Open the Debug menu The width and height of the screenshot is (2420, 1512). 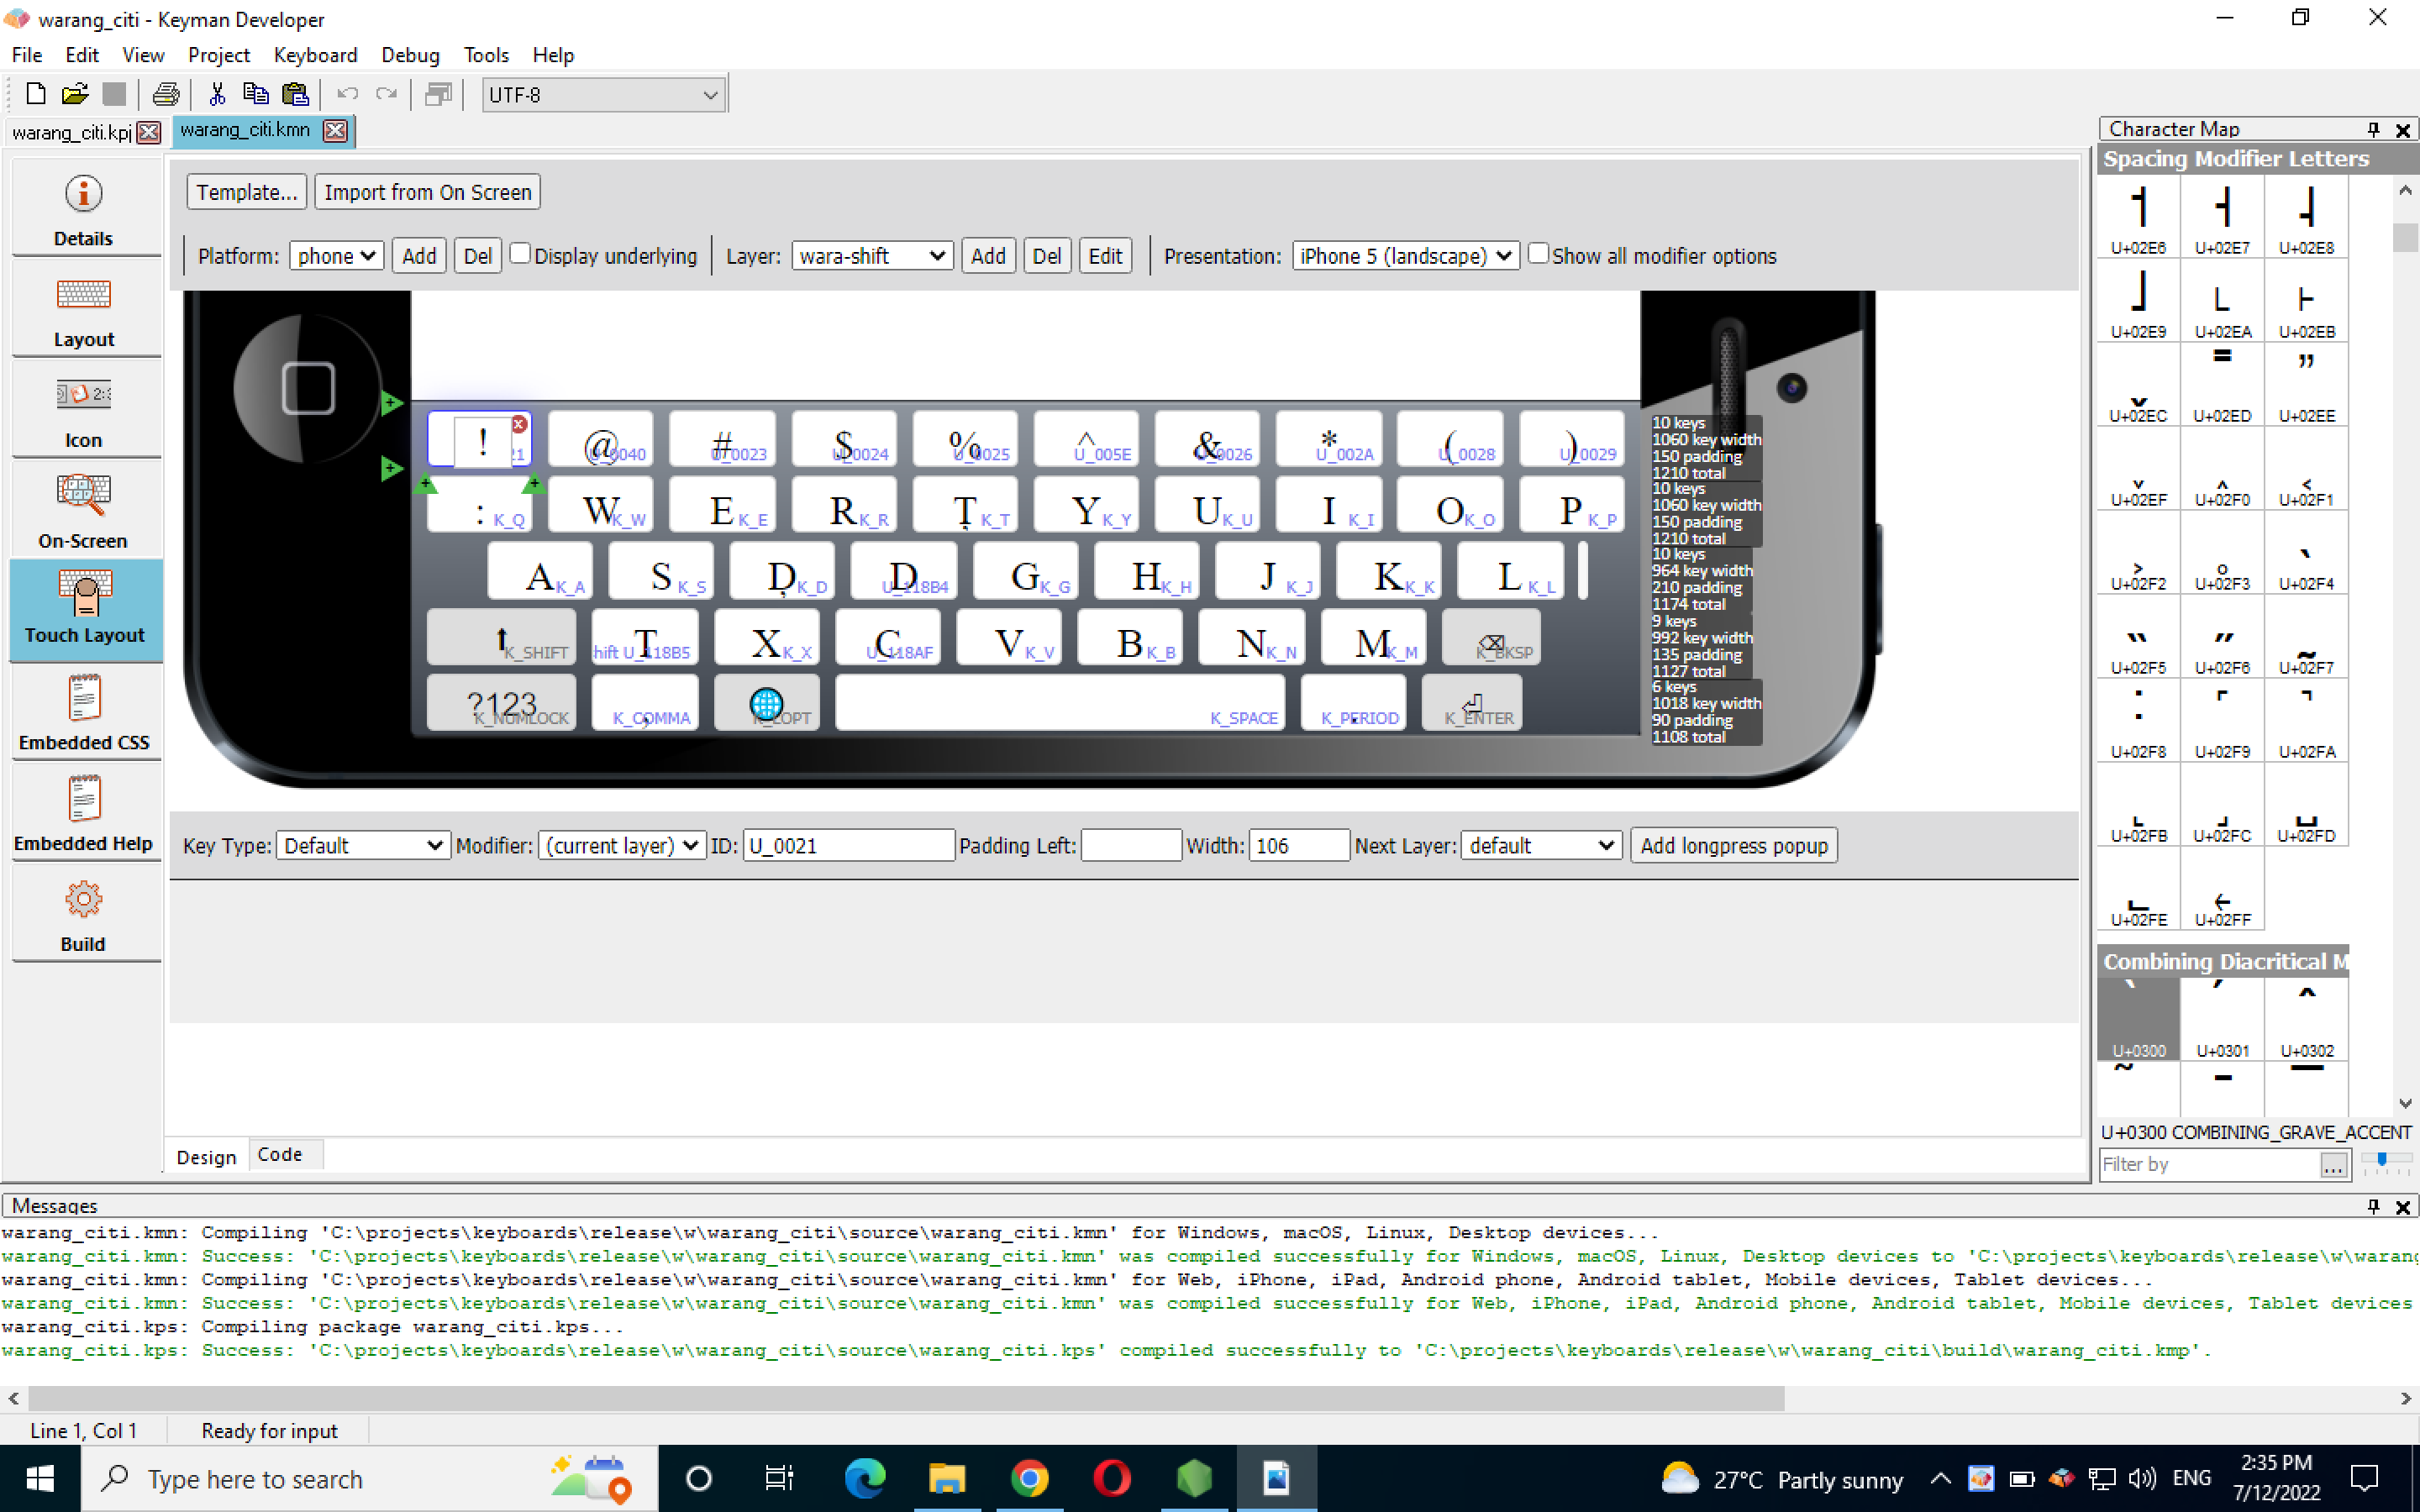(410, 55)
